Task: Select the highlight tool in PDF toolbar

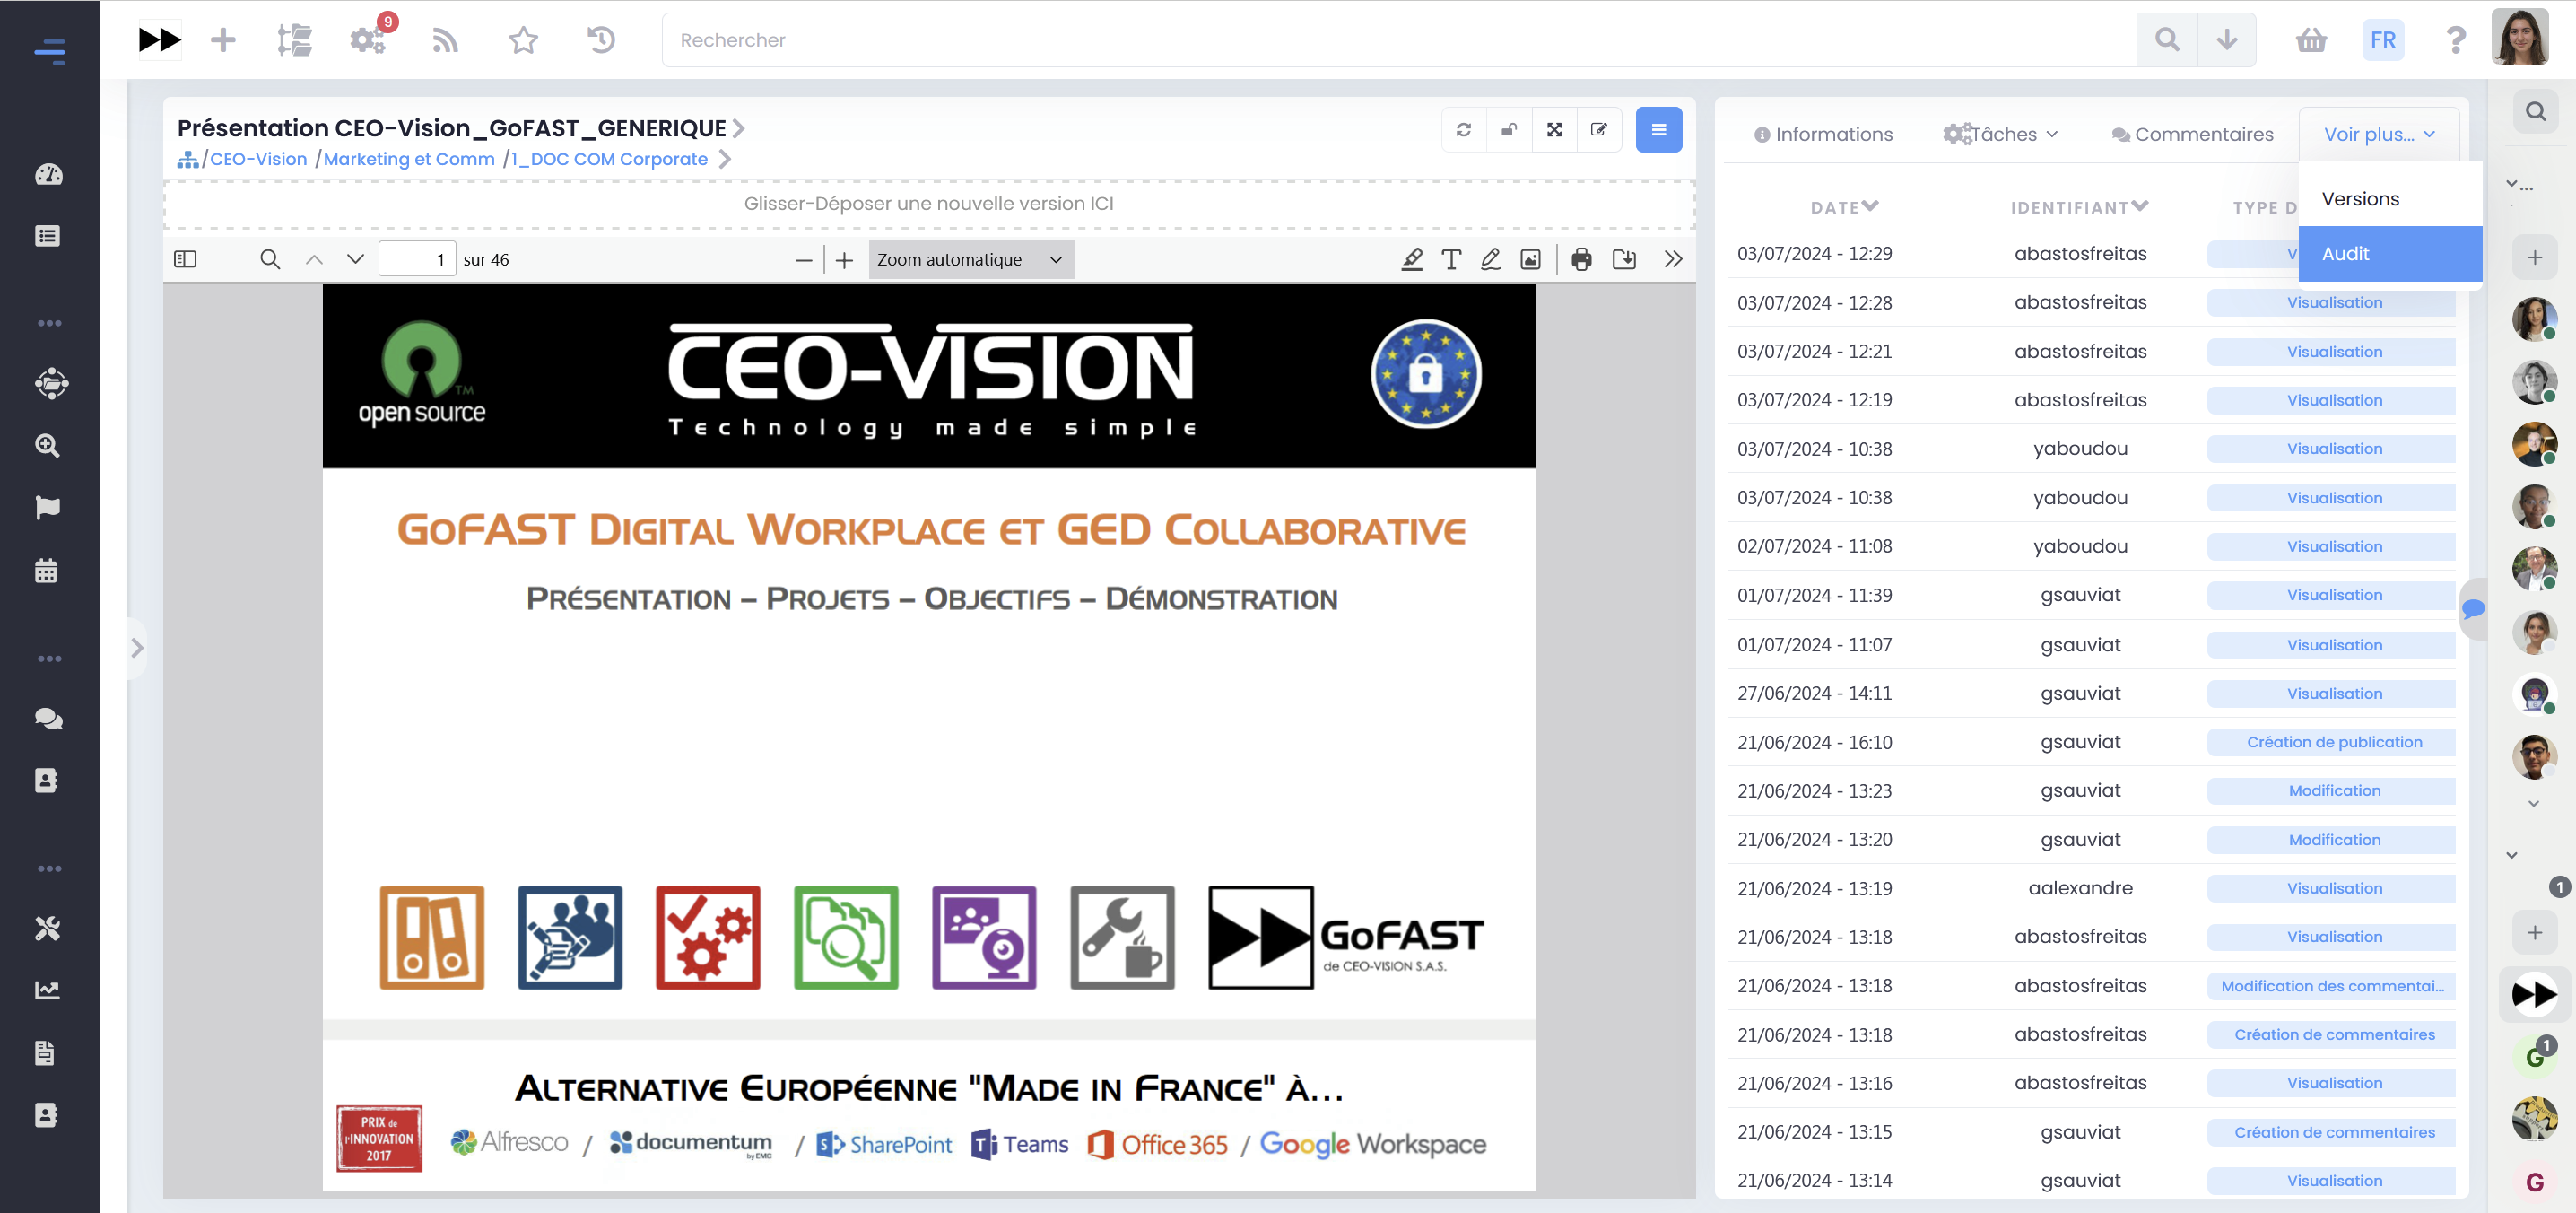Action: [x=1411, y=260]
